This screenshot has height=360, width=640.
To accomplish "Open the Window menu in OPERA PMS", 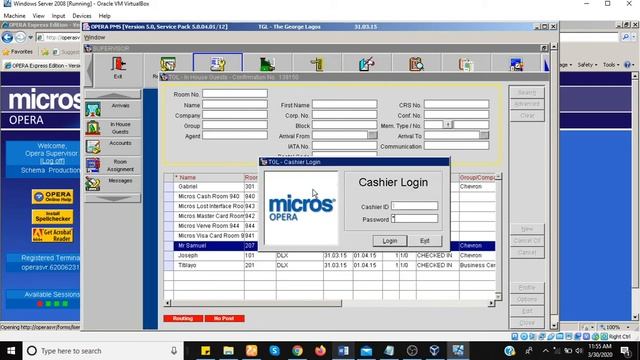I will (95, 37).
